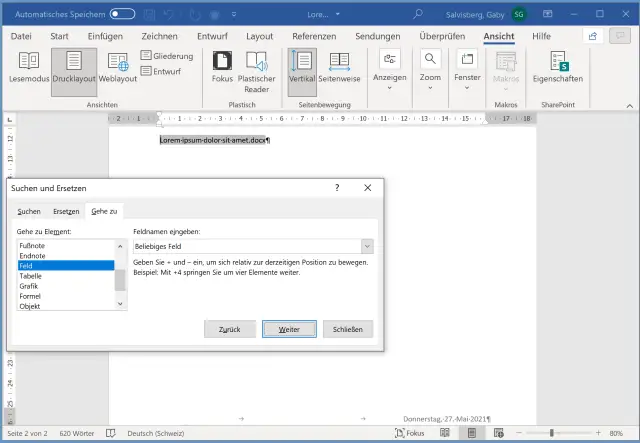Toggle Automatisches Speichern switch
This screenshot has height=443, width=640.
pyautogui.click(x=123, y=14)
